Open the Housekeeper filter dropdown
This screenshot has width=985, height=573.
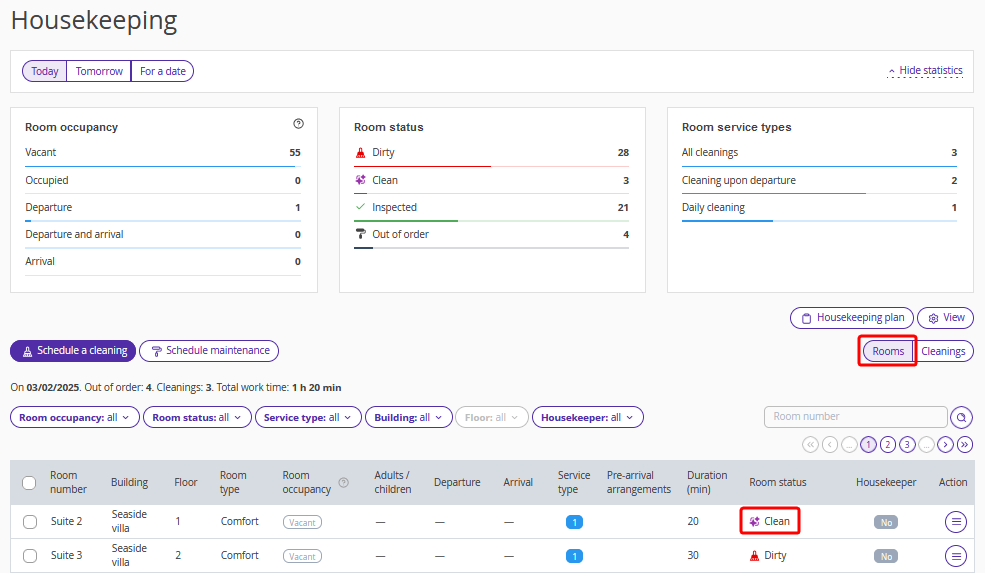pos(587,418)
